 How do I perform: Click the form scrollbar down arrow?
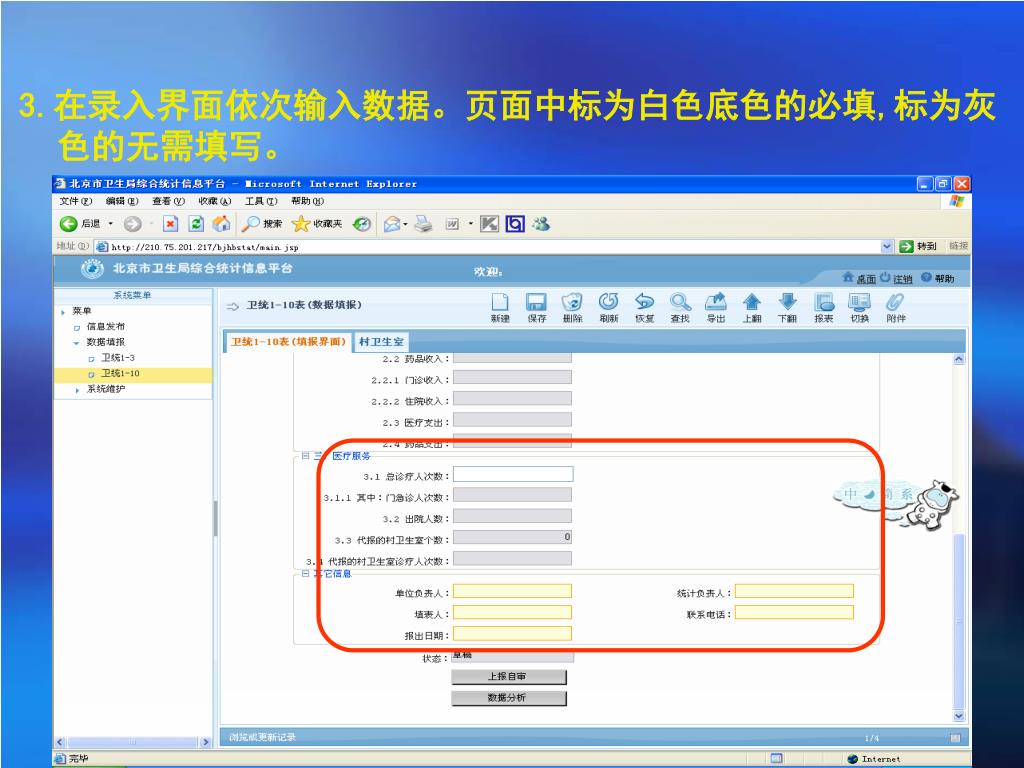pos(959,716)
